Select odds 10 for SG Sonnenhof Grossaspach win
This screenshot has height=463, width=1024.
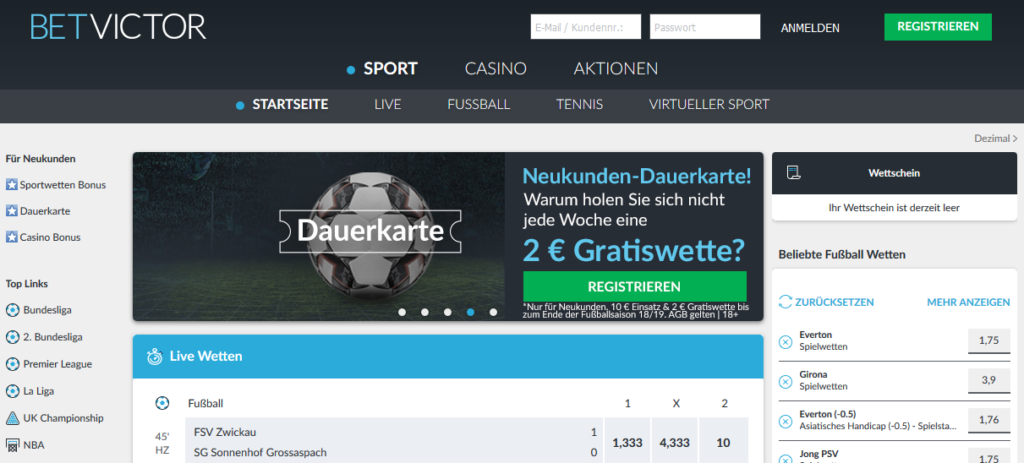[x=724, y=443]
